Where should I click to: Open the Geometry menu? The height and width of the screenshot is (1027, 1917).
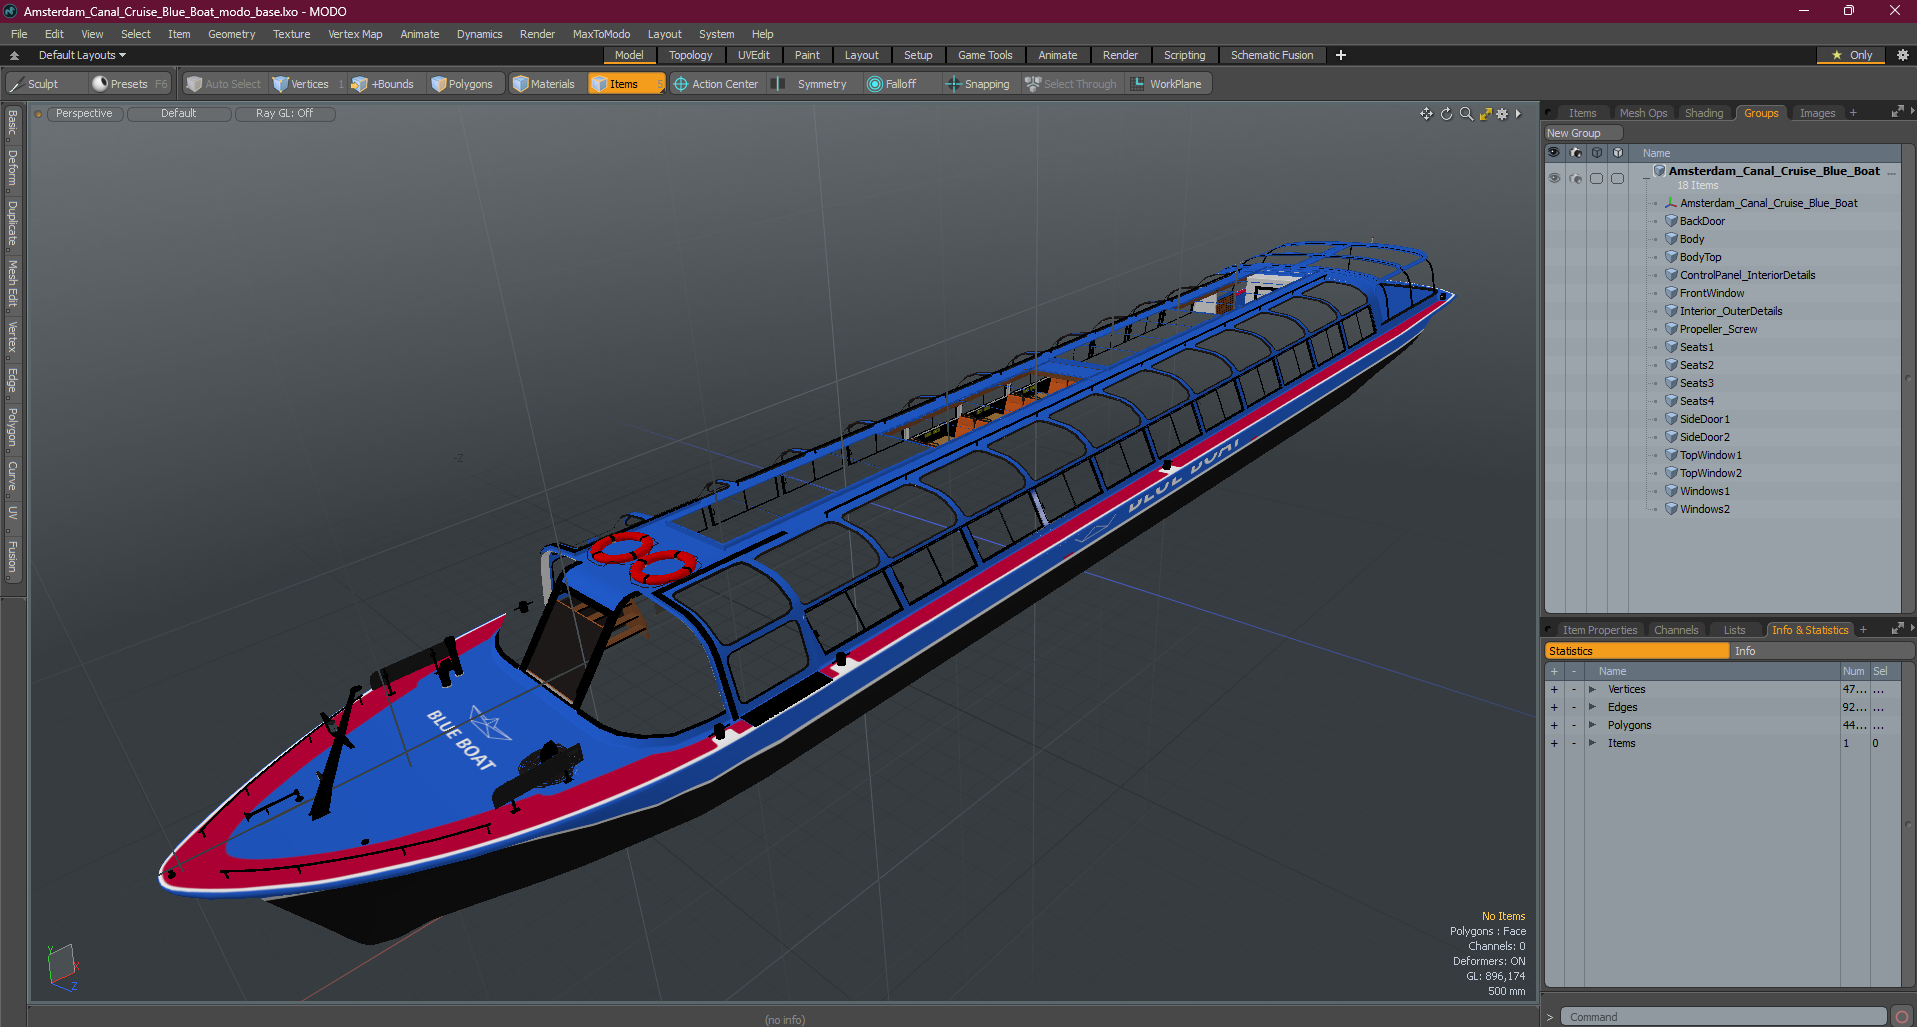pyautogui.click(x=231, y=34)
